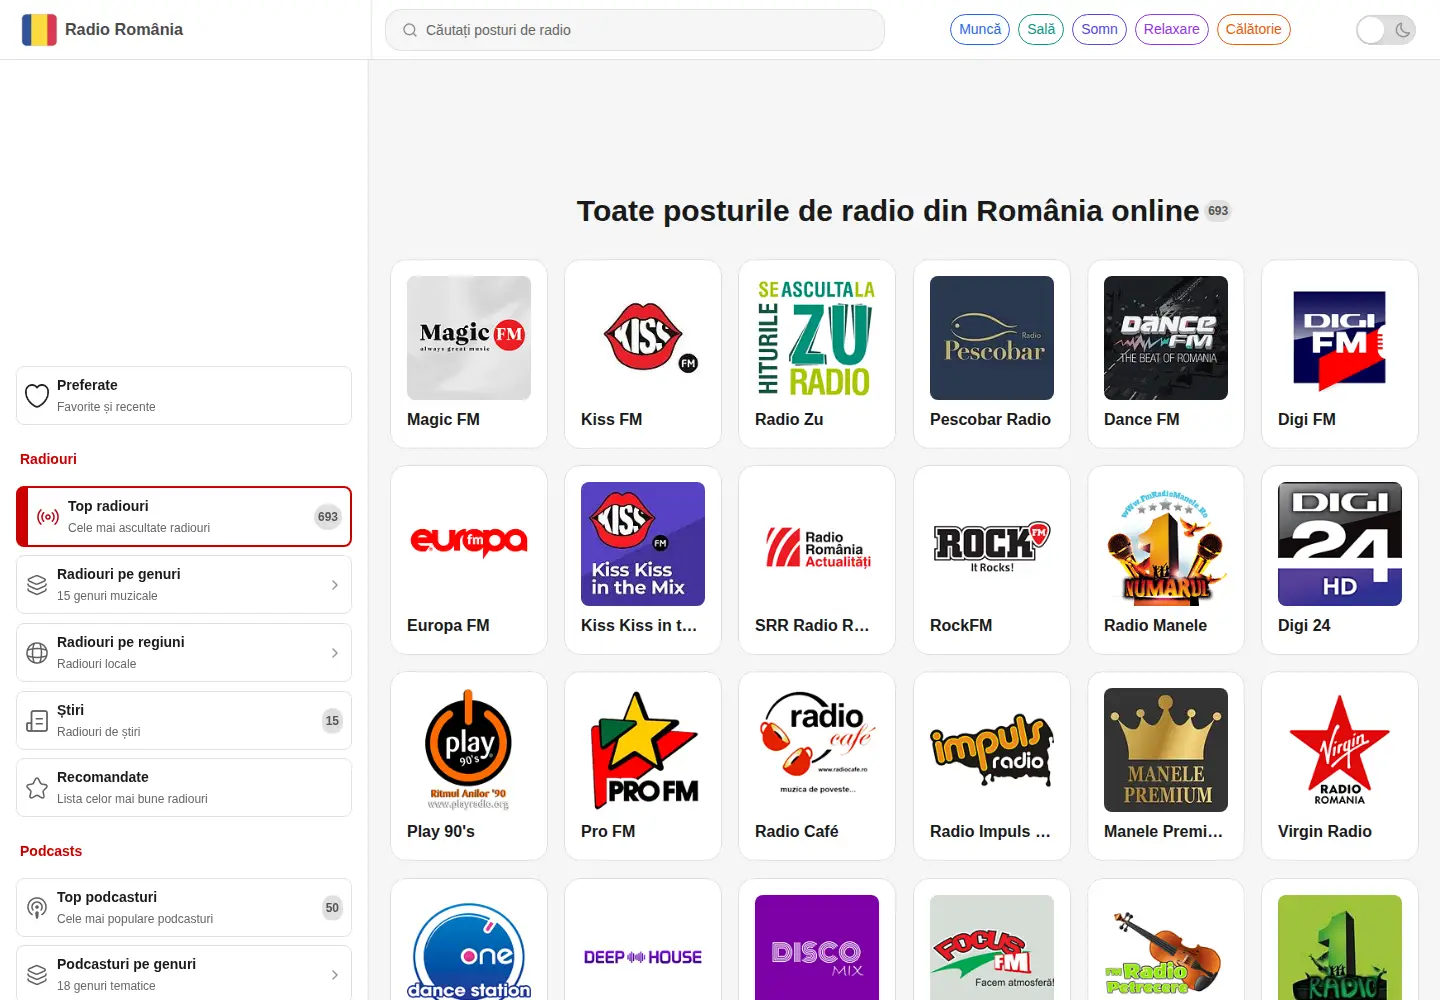Expand Radiouri pe genuri chevron
This screenshot has height=1000, width=1440.
(335, 585)
